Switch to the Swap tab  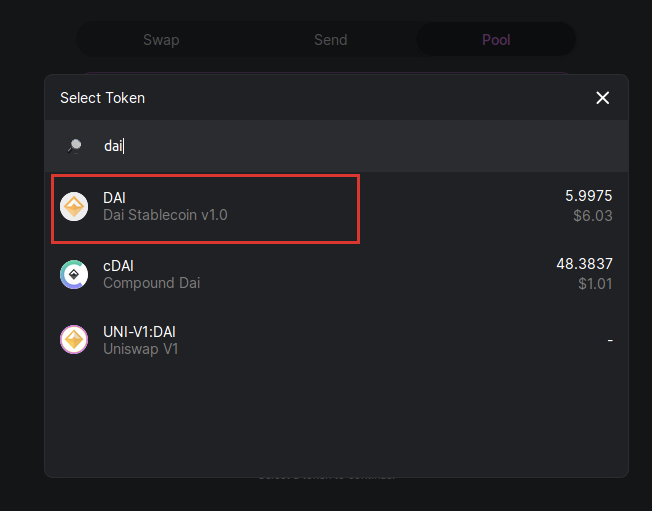pyautogui.click(x=161, y=40)
